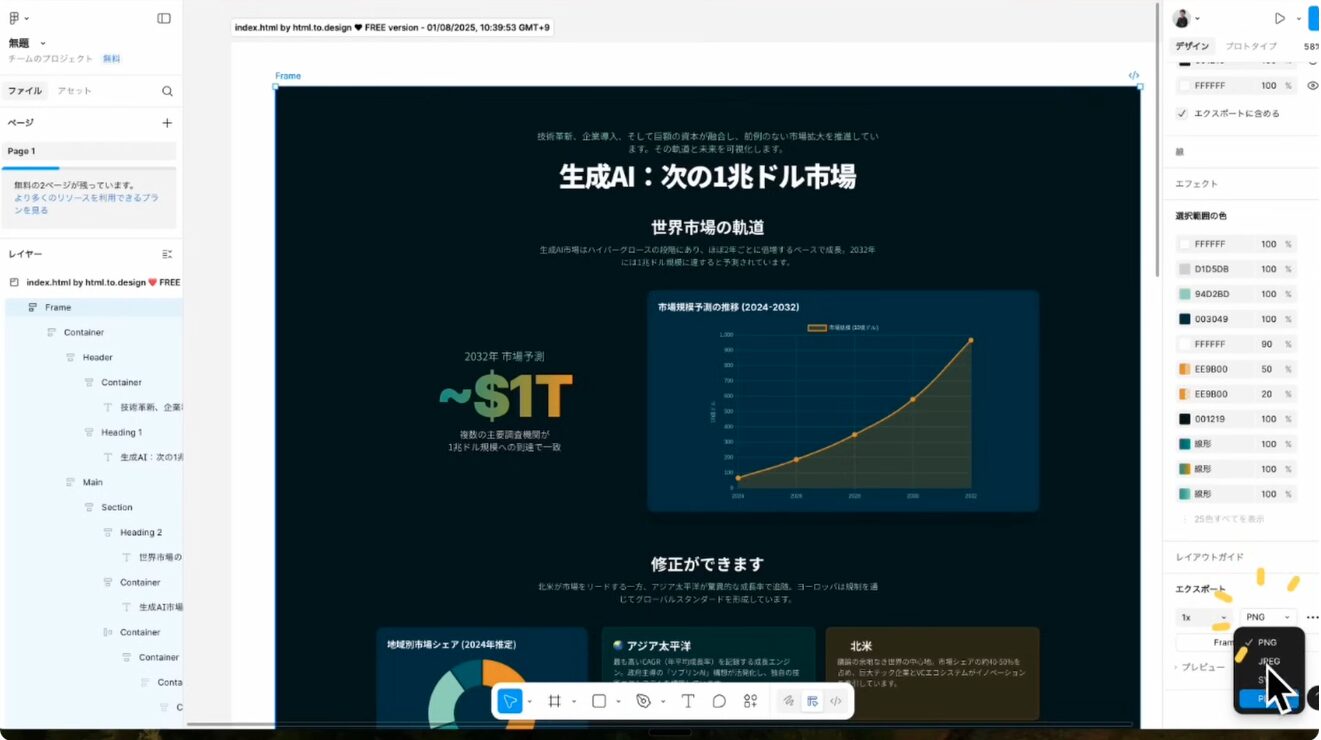
Task: Select the Pen tool
Action: click(643, 701)
